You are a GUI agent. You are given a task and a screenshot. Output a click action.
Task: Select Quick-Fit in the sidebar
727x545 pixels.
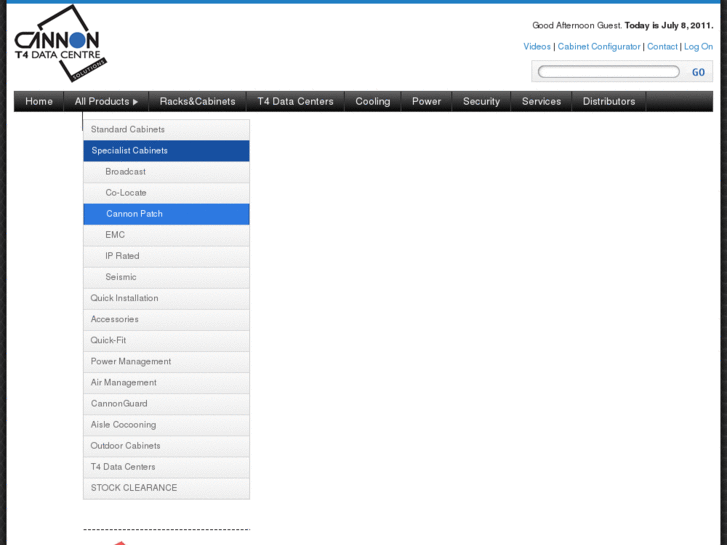coord(166,340)
